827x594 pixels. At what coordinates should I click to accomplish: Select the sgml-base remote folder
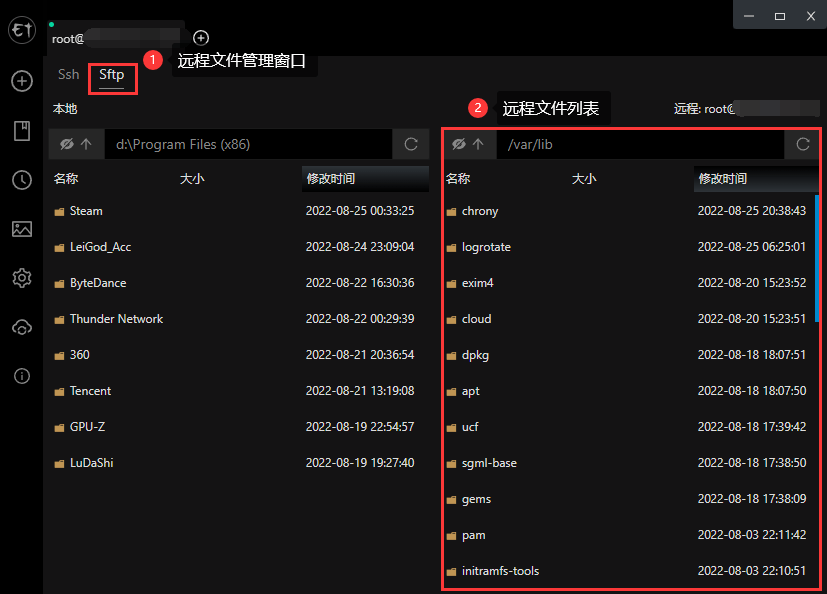629,463
